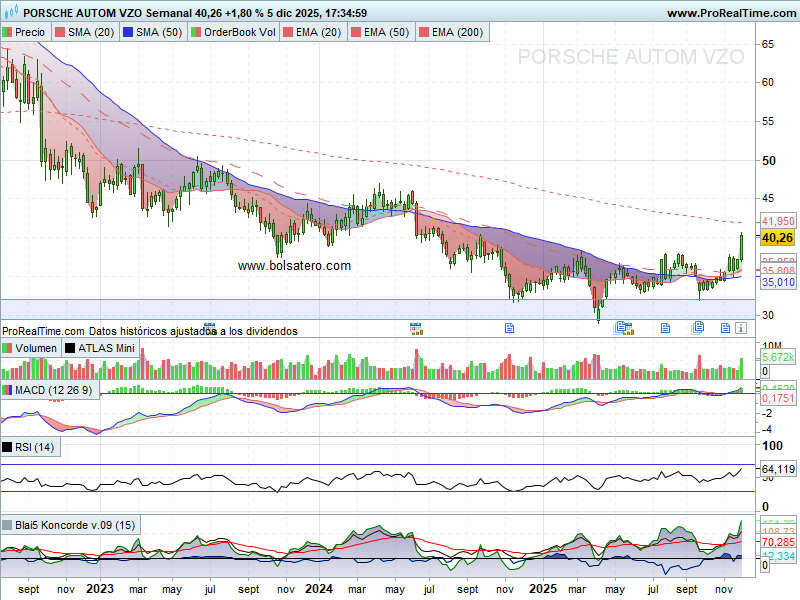800x600 pixels.
Task: Open the single document icon between the stacked-document icons
Action: [665, 328]
